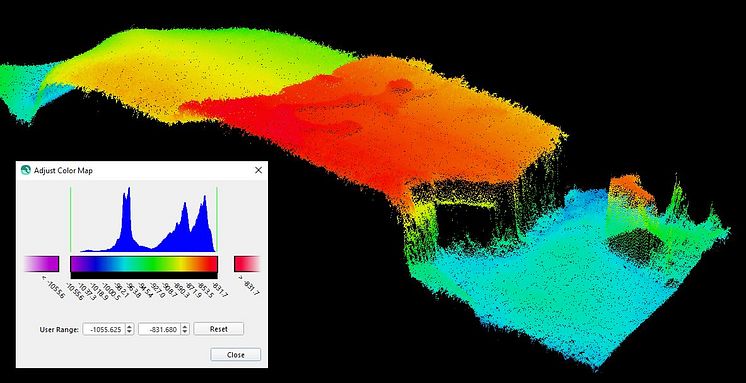The width and height of the screenshot is (746, 383).
Task: Click the '< -1055.6' below-range label
Action: coord(53,286)
